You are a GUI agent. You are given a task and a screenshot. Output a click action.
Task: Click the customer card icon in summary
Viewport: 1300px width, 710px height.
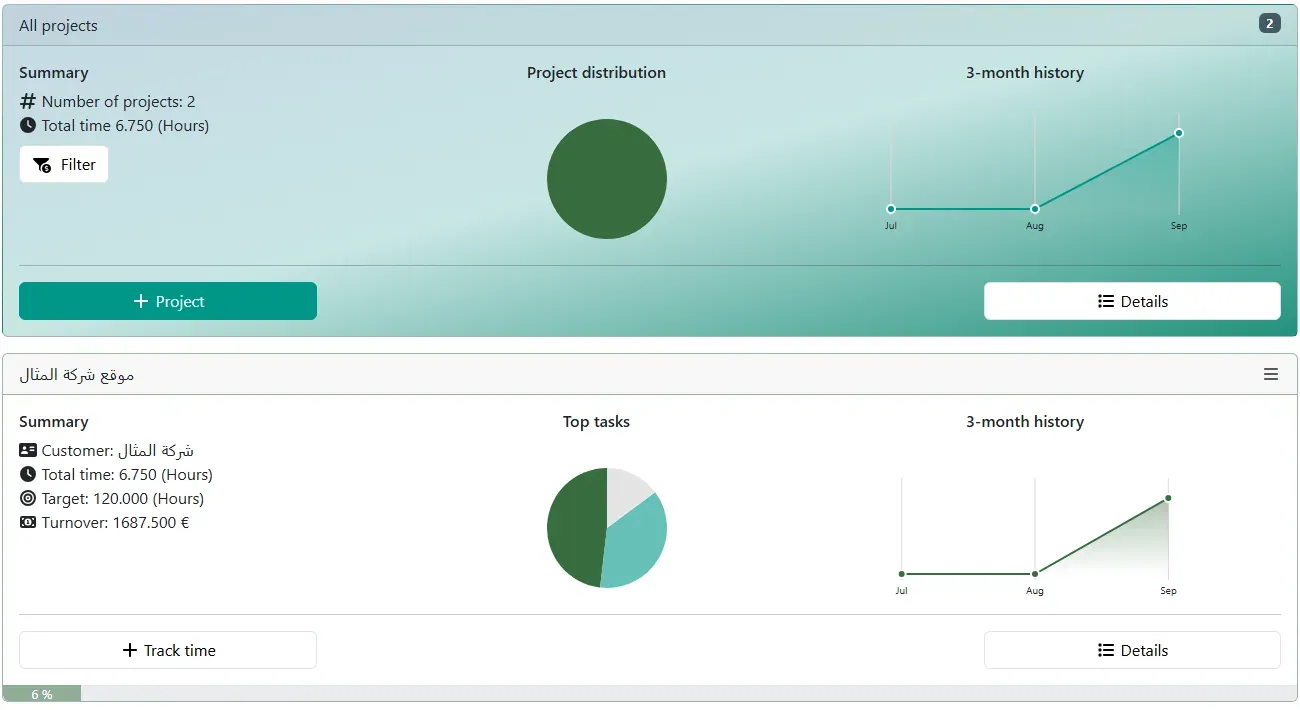[28, 450]
